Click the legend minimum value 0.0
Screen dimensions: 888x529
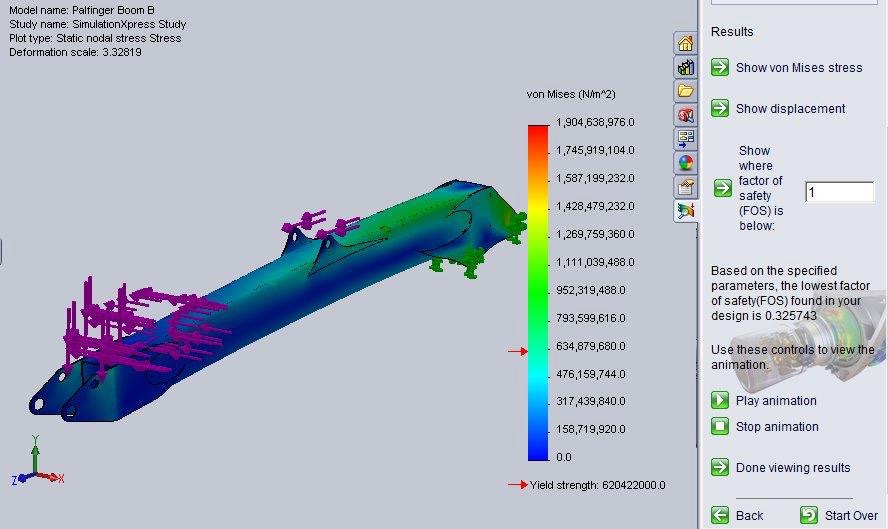coord(563,457)
